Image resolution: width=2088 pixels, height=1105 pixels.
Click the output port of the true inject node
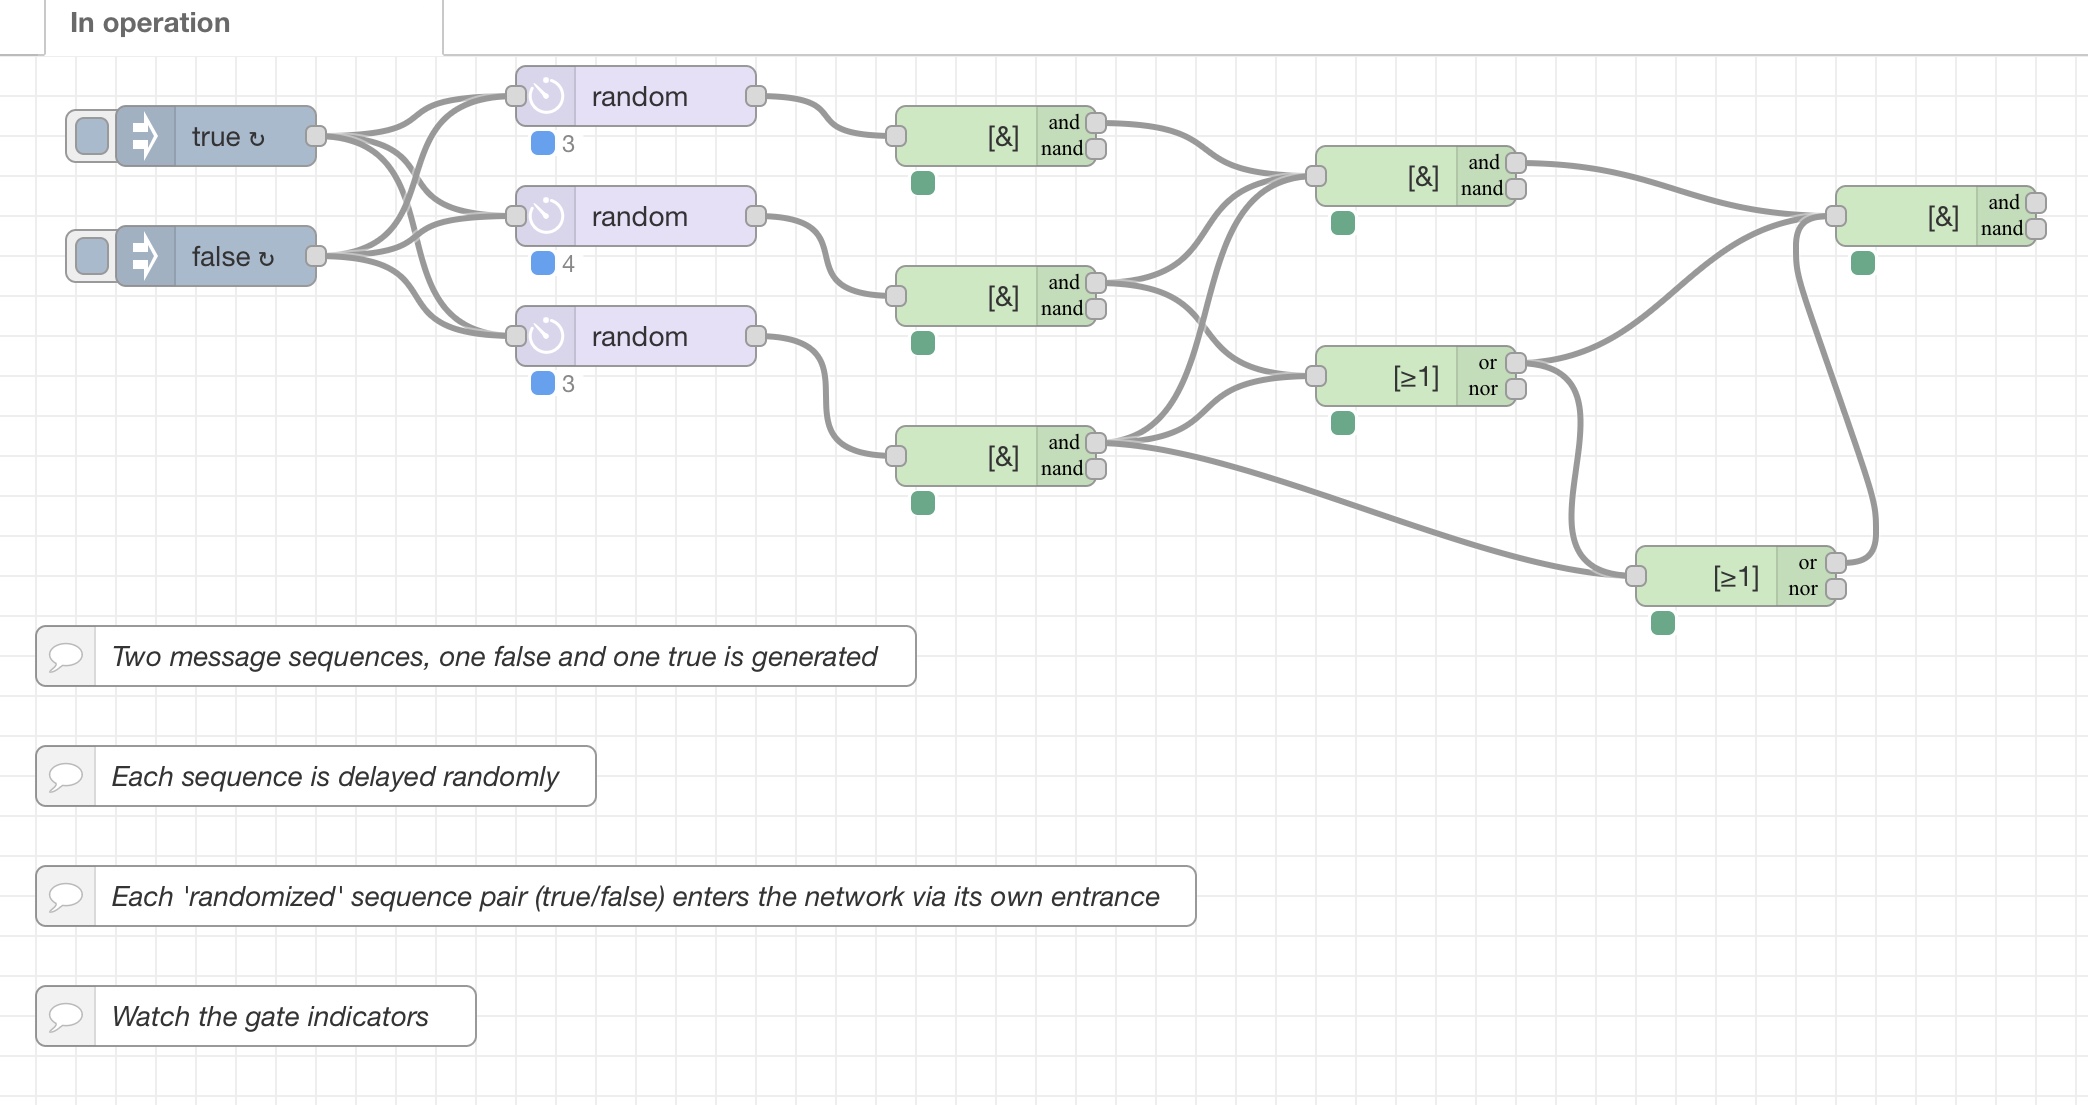(x=316, y=136)
